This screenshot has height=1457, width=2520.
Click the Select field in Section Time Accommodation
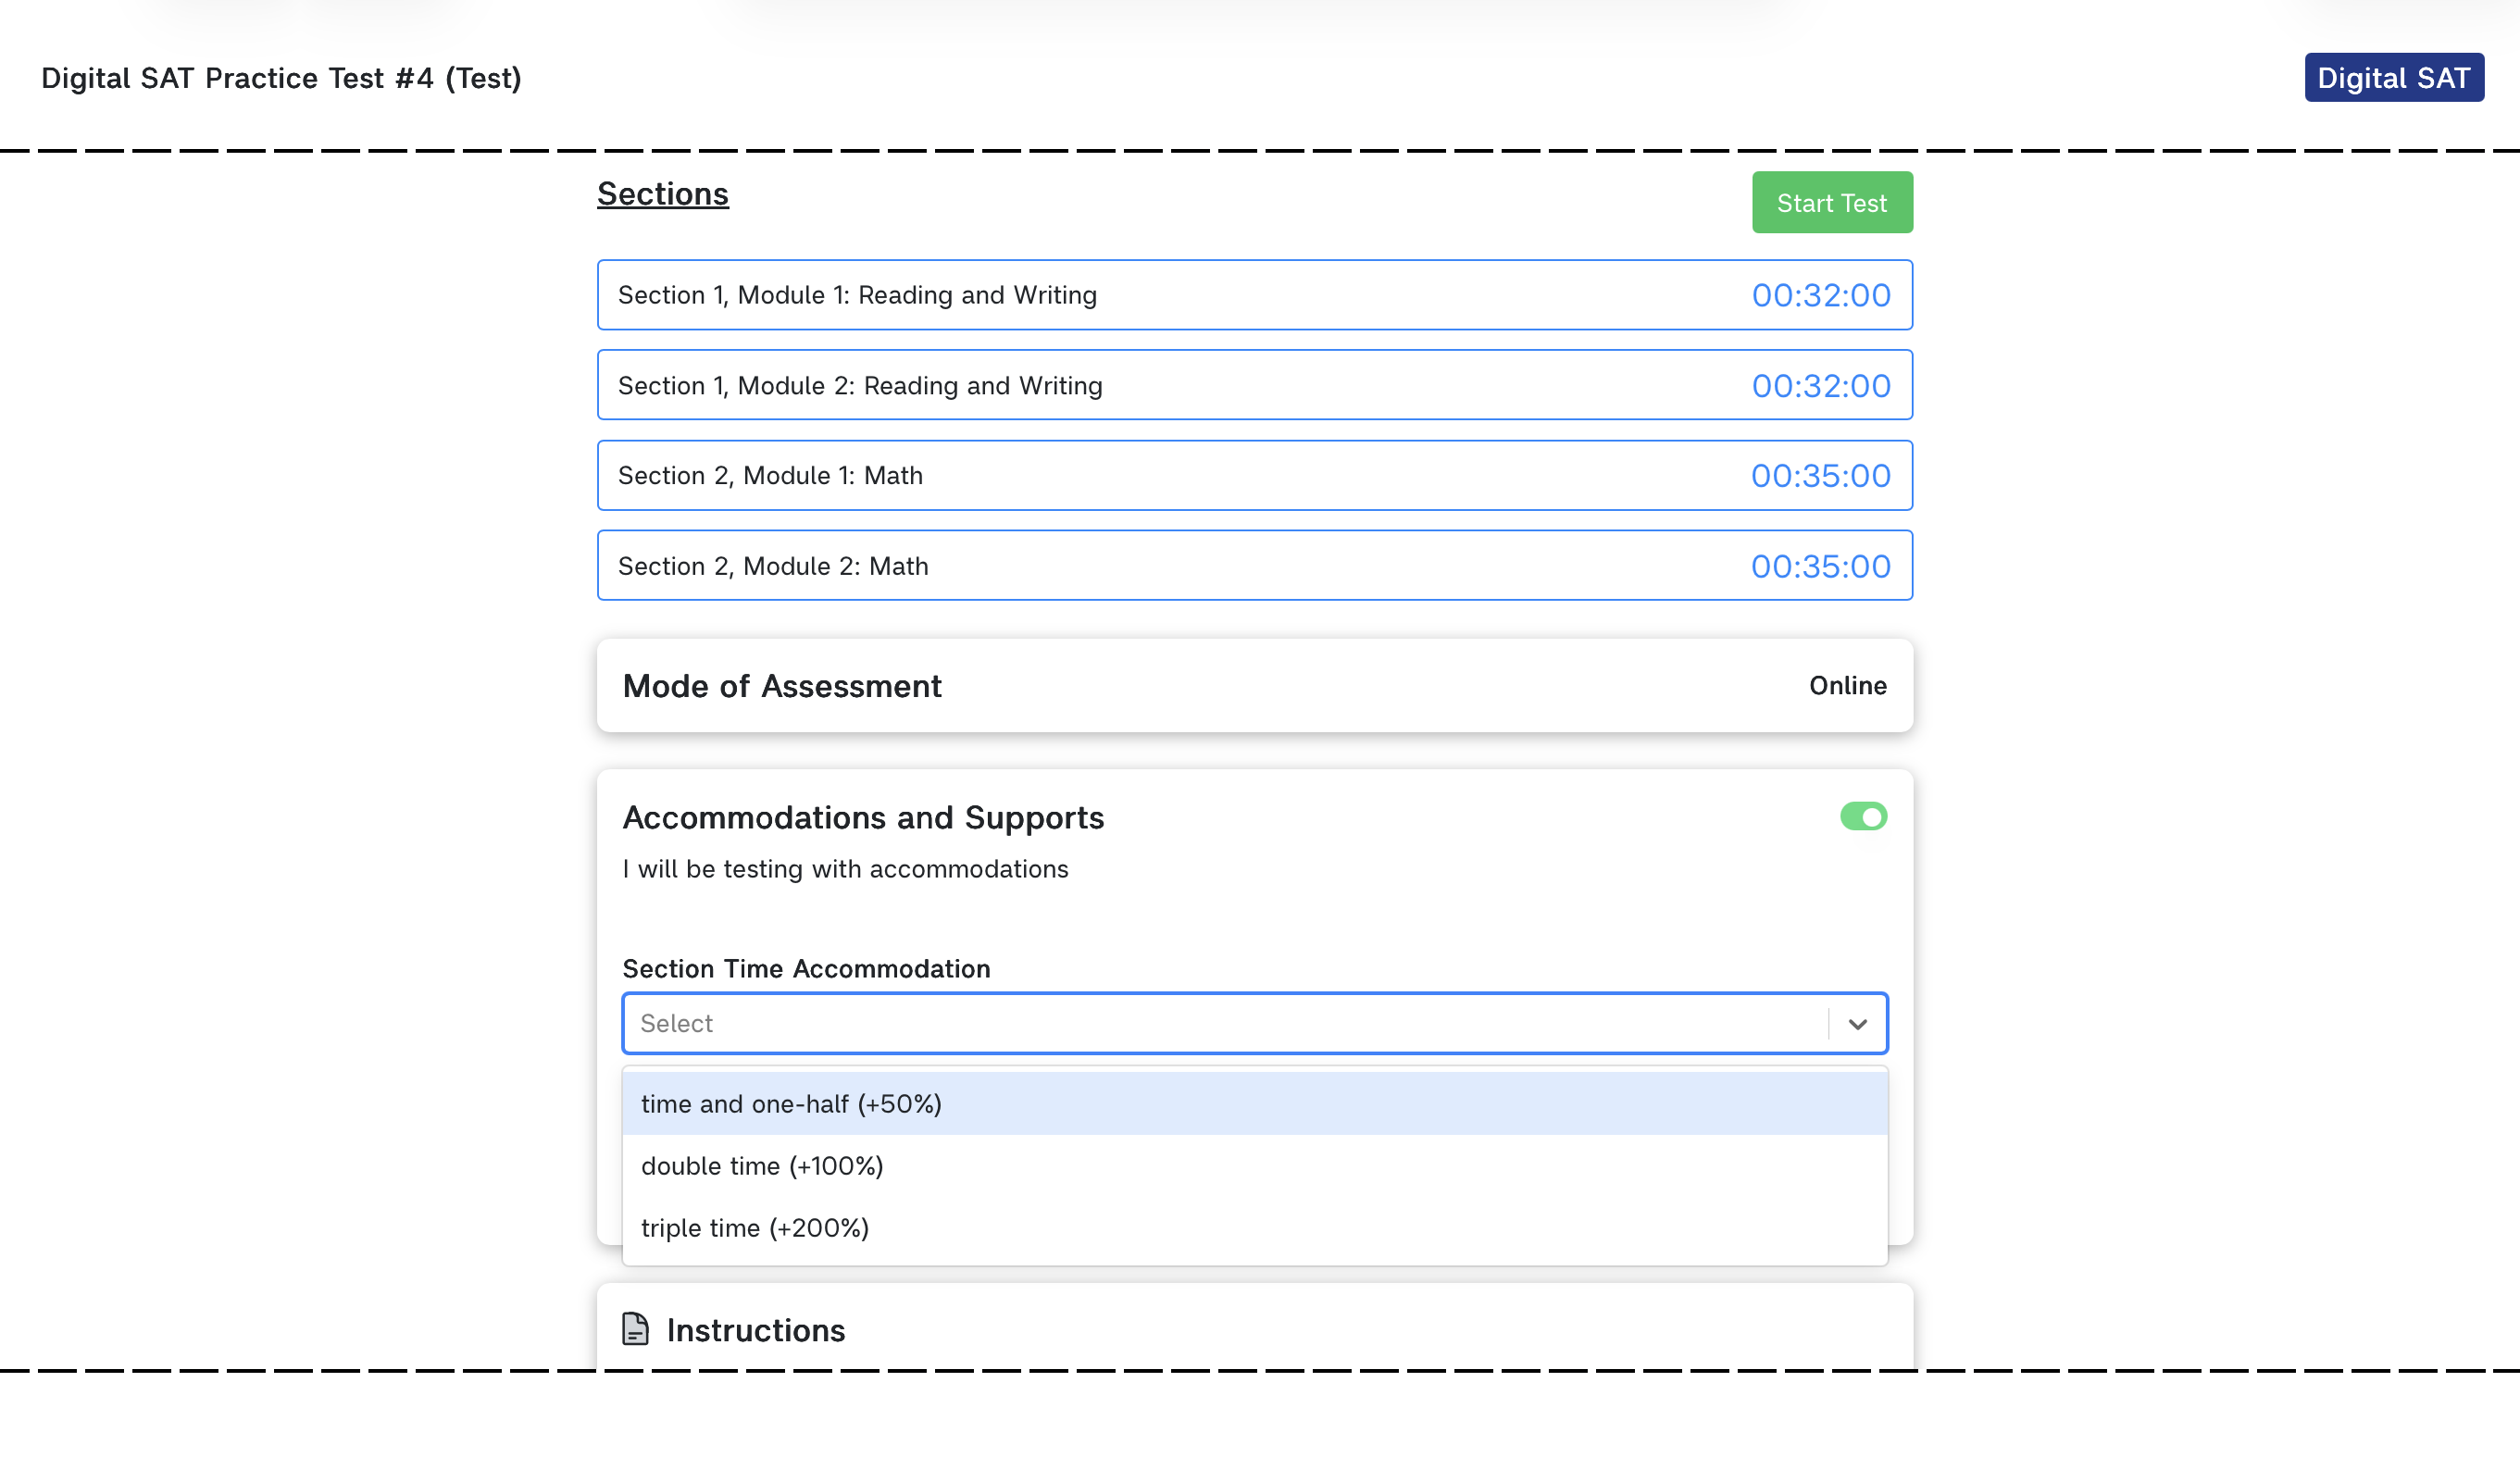tap(1254, 1023)
